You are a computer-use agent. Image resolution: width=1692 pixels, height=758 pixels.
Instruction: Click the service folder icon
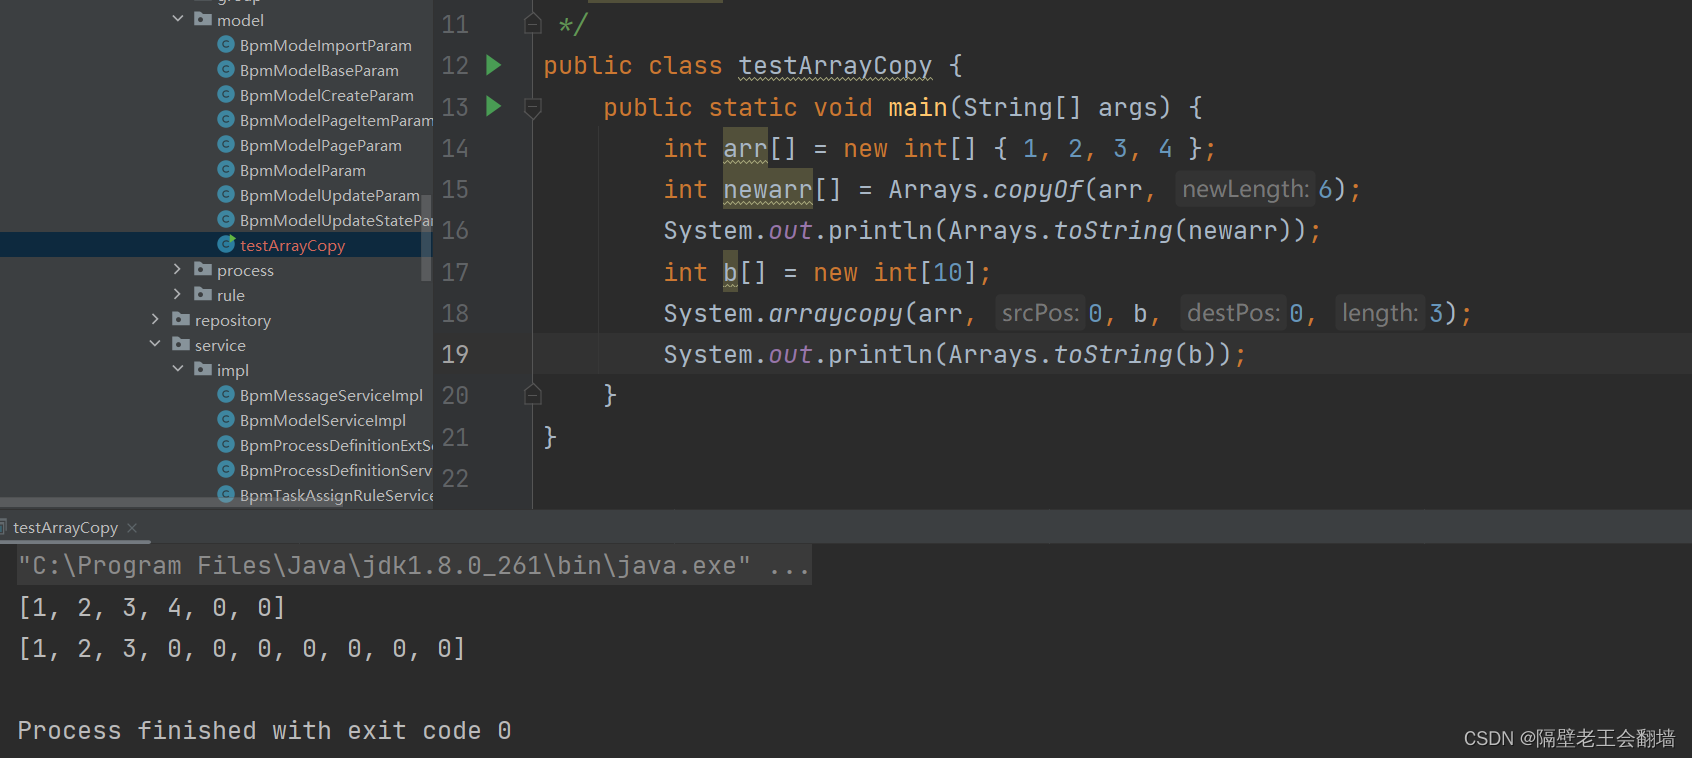coord(181,344)
